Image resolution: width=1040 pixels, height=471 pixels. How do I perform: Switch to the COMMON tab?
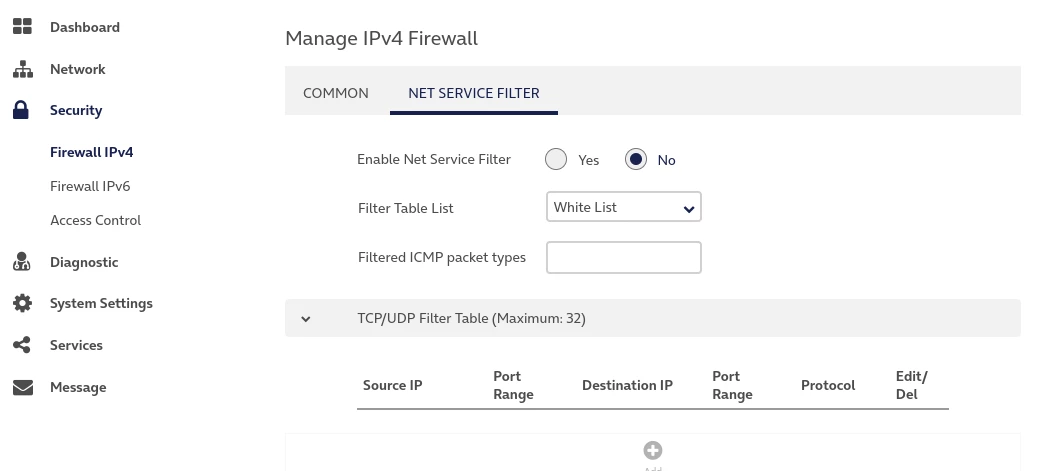[336, 93]
